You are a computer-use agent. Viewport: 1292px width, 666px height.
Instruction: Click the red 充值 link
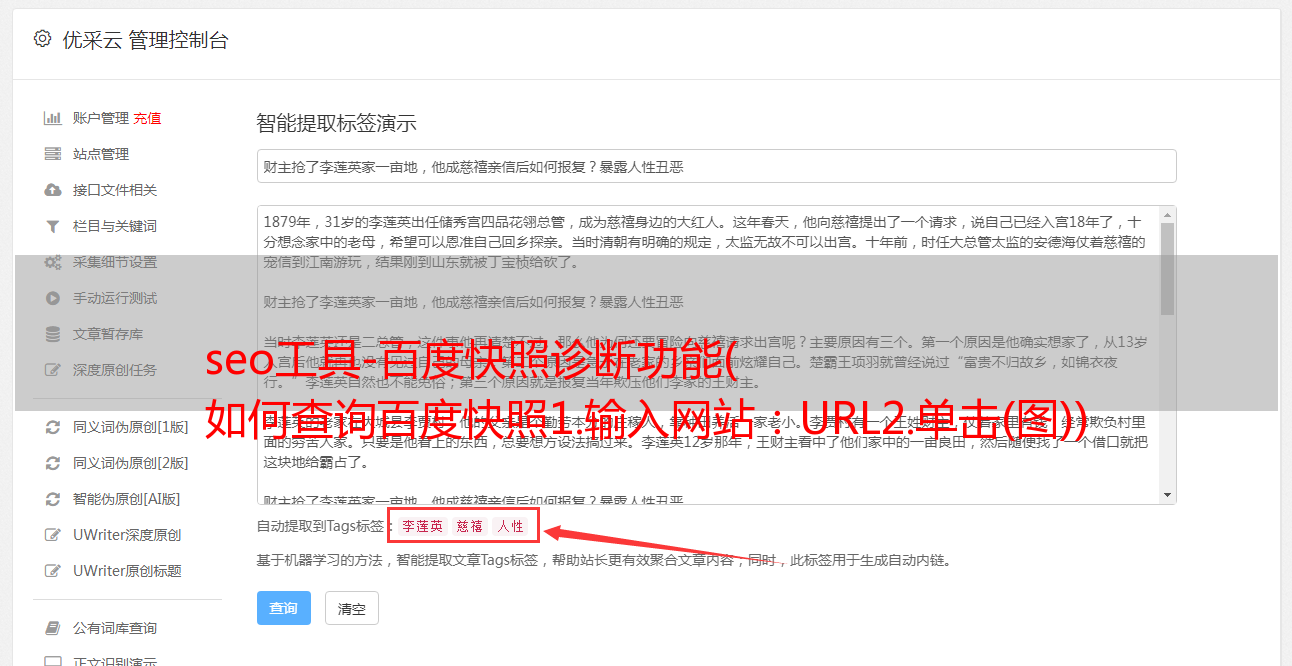pyautogui.click(x=147, y=118)
